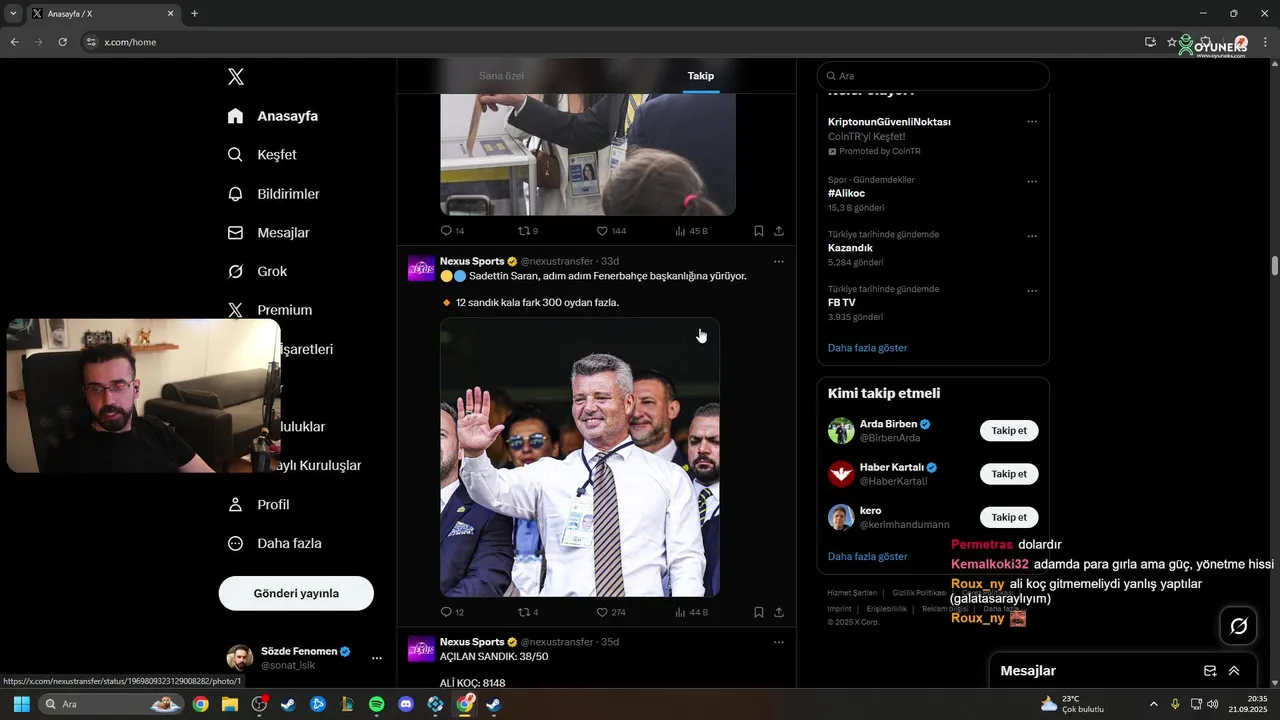
Task: Compose new message in Mesajlar drawer
Action: point(1210,671)
